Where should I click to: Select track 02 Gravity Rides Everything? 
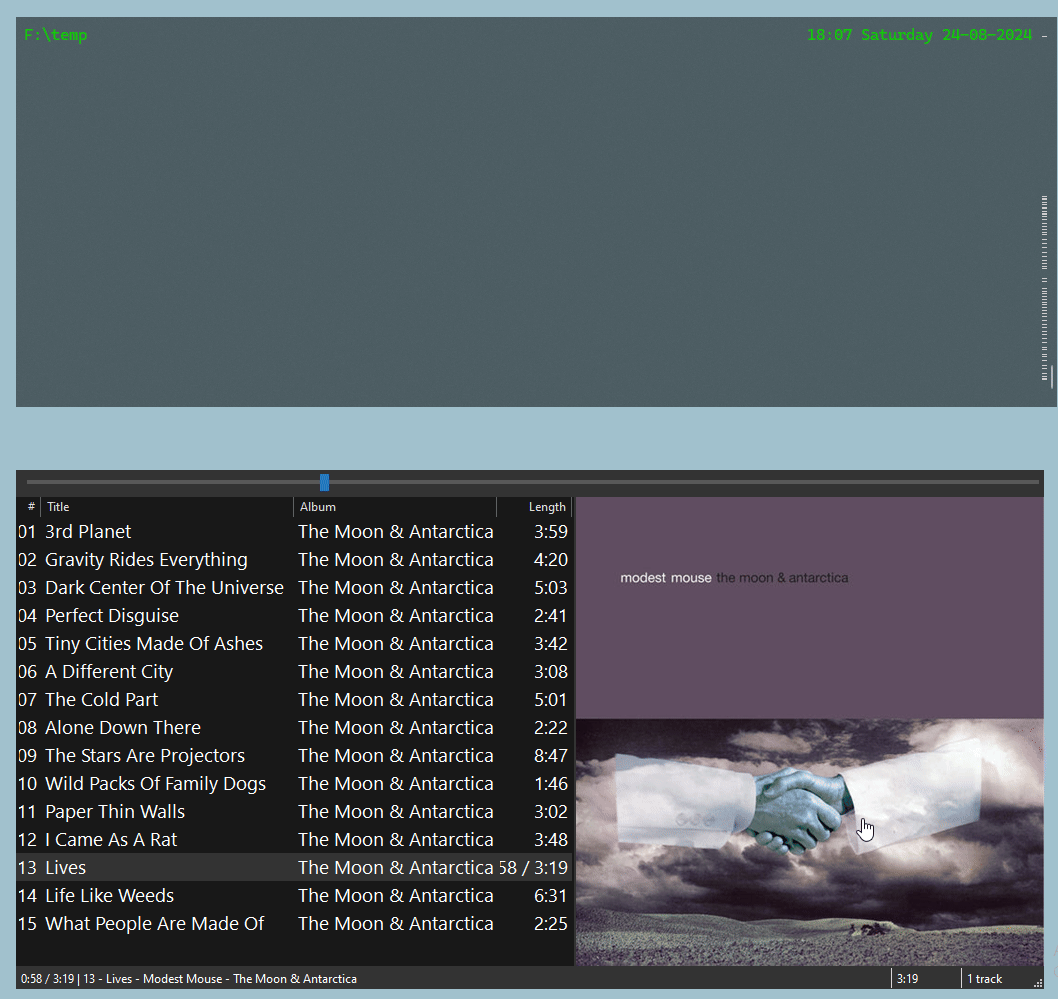click(x=294, y=560)
